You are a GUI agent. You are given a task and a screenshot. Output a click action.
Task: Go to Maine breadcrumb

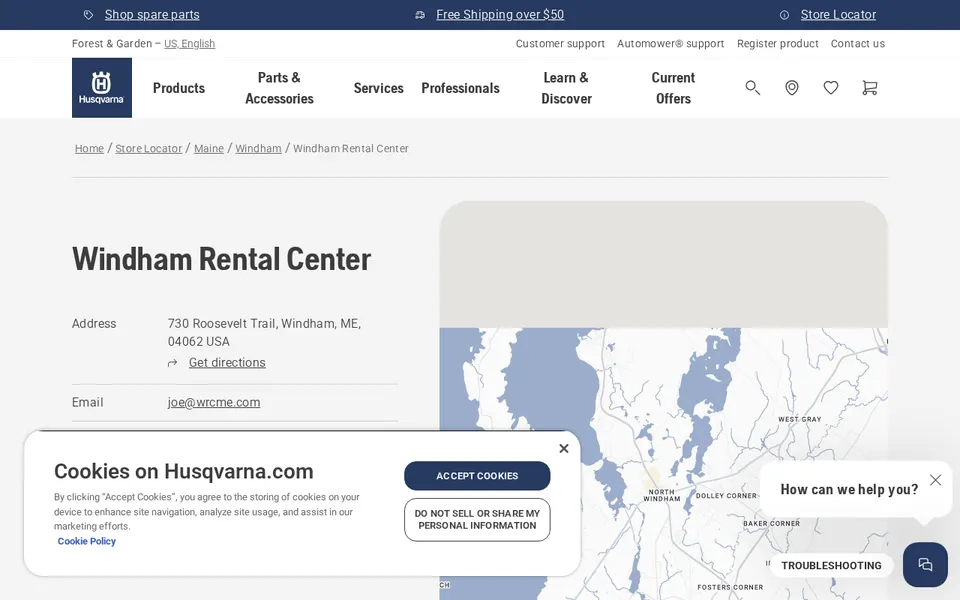point(209,148)
